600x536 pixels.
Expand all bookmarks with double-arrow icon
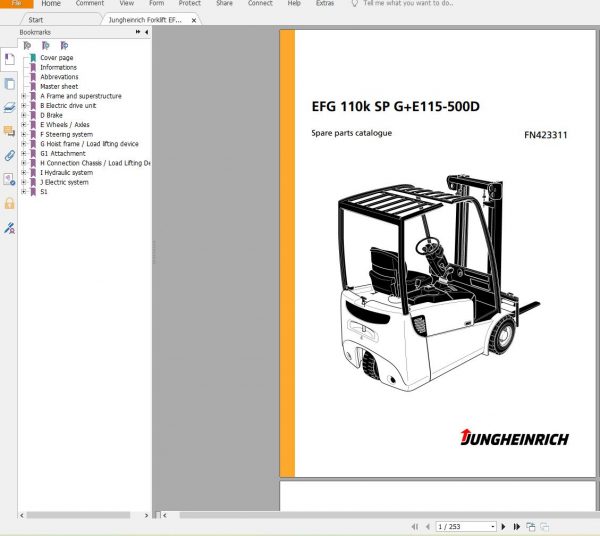138,32
